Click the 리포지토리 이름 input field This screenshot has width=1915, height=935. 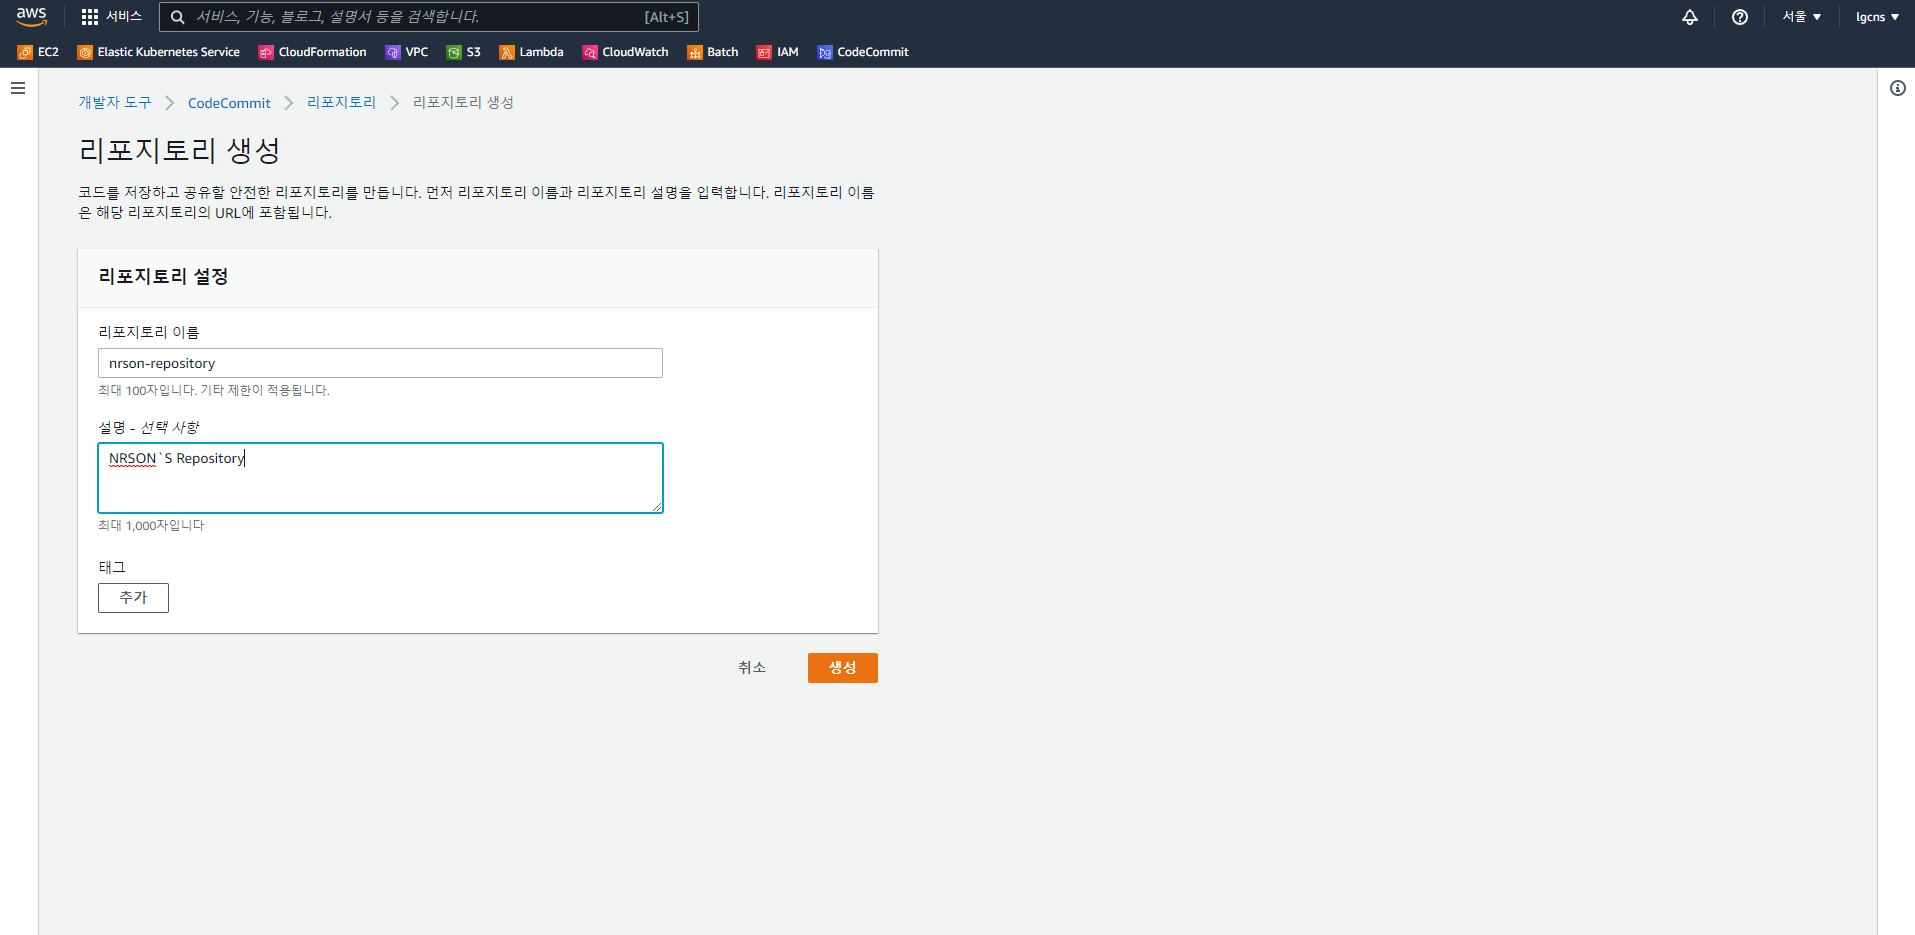pos(380,363)
